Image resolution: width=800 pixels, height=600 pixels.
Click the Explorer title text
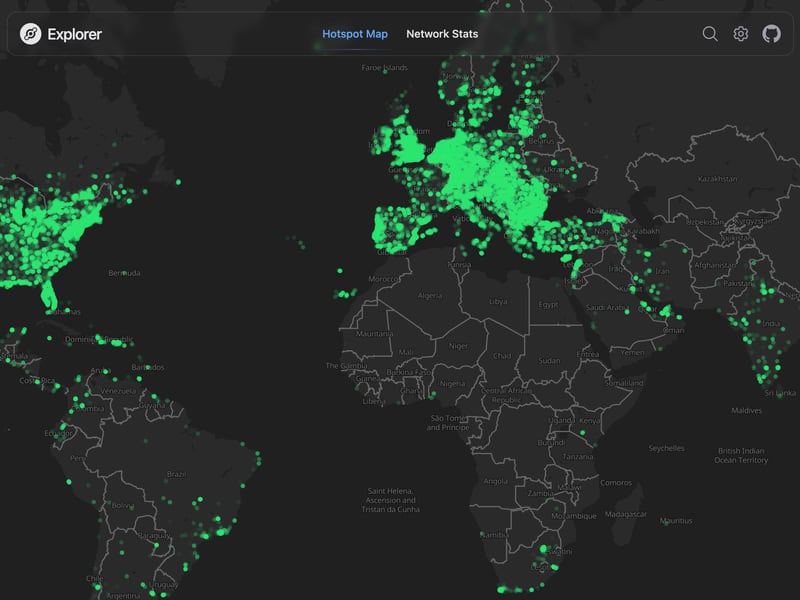pyautogui.click(x=75, y=34)
